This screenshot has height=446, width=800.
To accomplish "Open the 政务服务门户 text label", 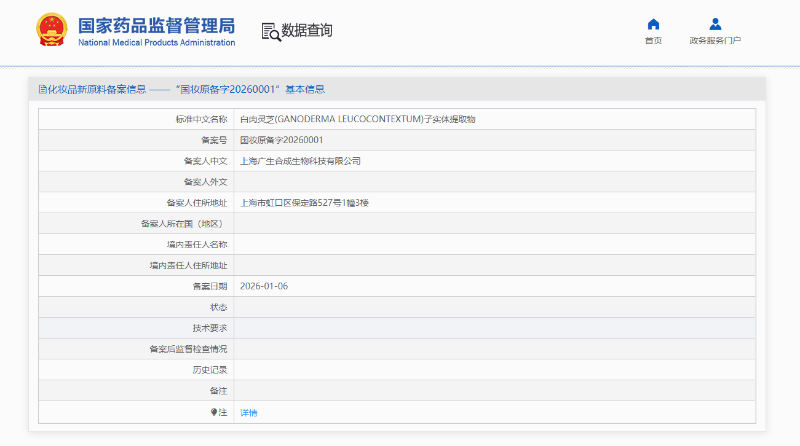I will coord(715,41).
